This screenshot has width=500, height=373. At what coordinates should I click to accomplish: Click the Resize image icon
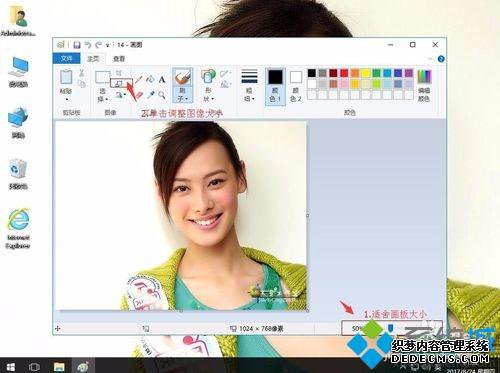pyautogui.click(x=119, y=83)
